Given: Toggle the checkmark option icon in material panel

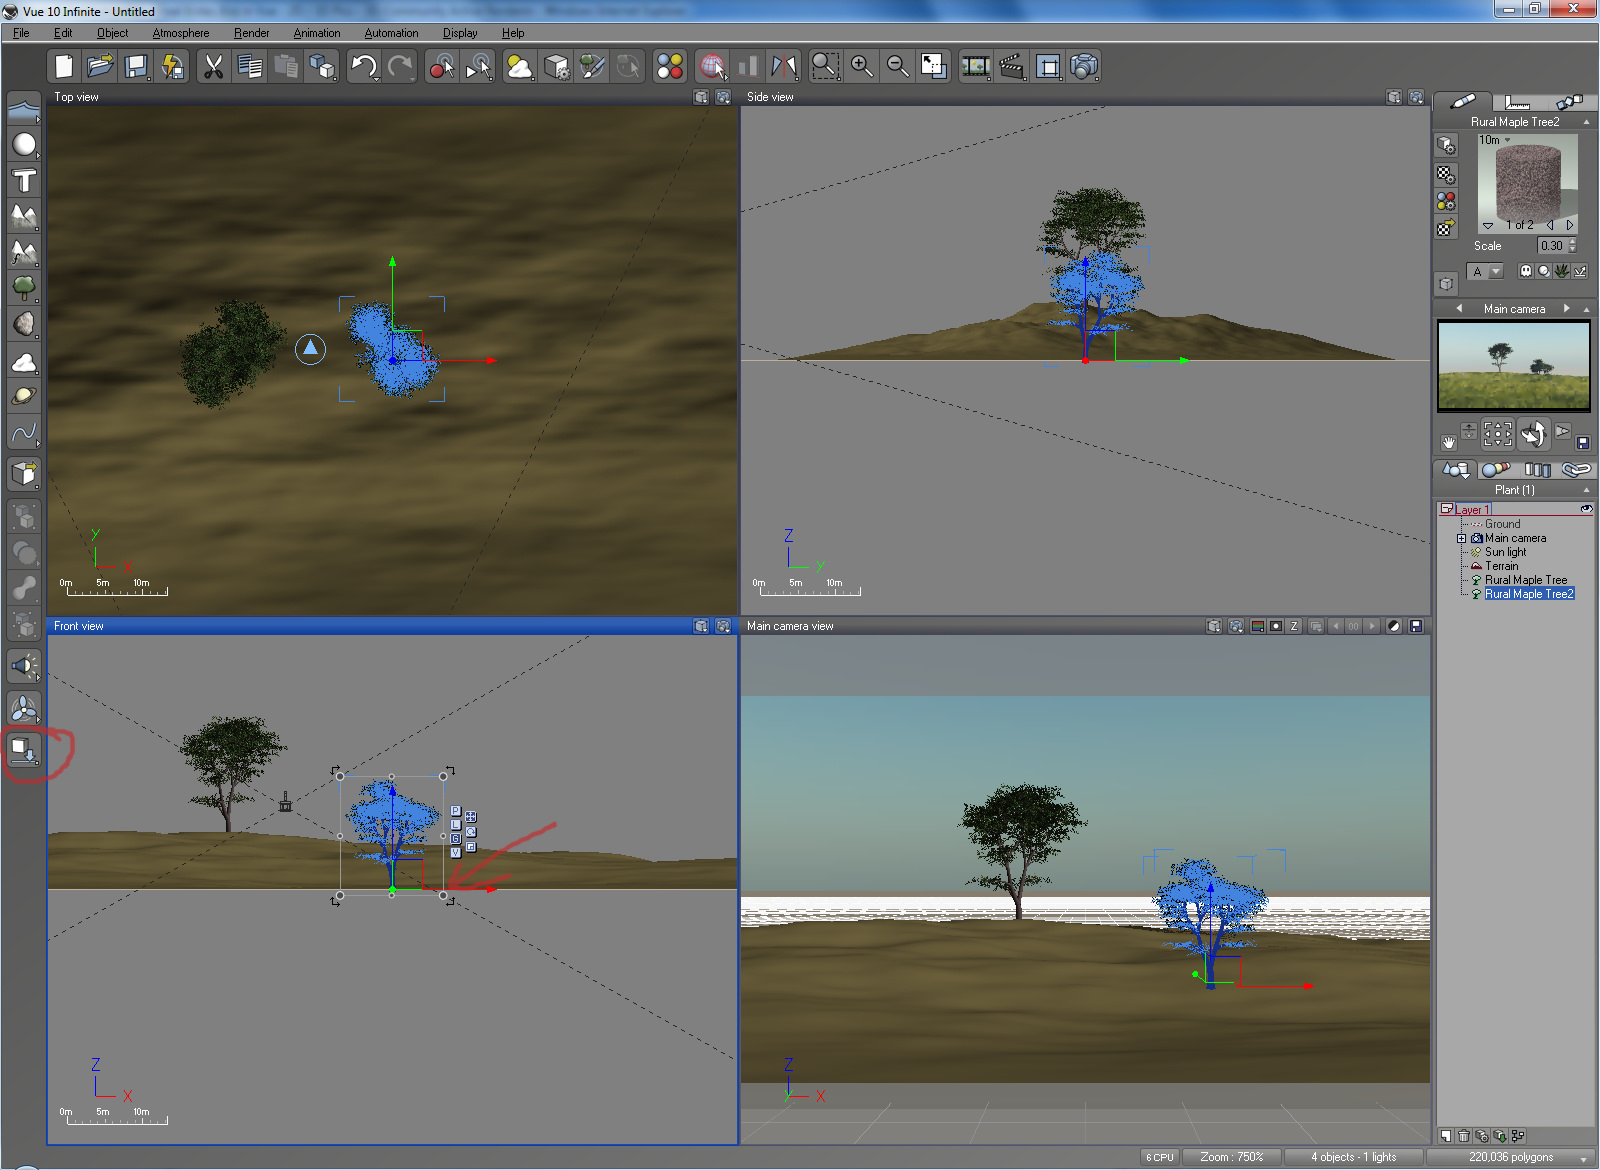Looking at the screenshot, I should click(x=1580, y=271).
